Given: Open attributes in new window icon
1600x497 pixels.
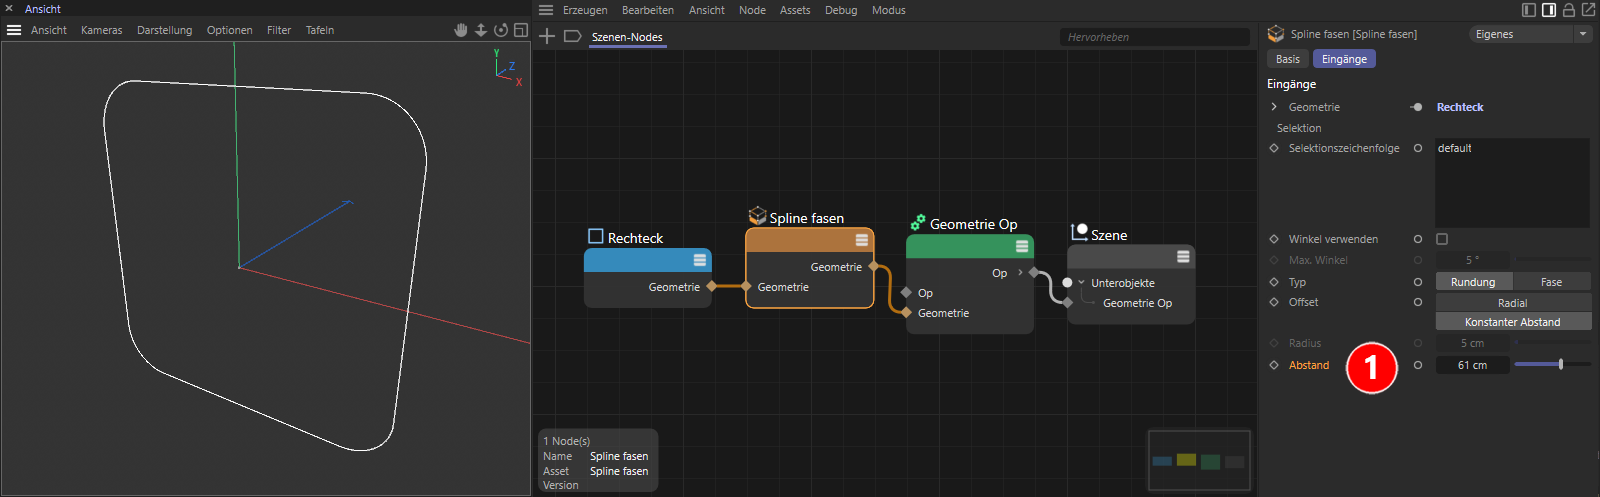Looking at the screenshot, I should point(1588,10).
